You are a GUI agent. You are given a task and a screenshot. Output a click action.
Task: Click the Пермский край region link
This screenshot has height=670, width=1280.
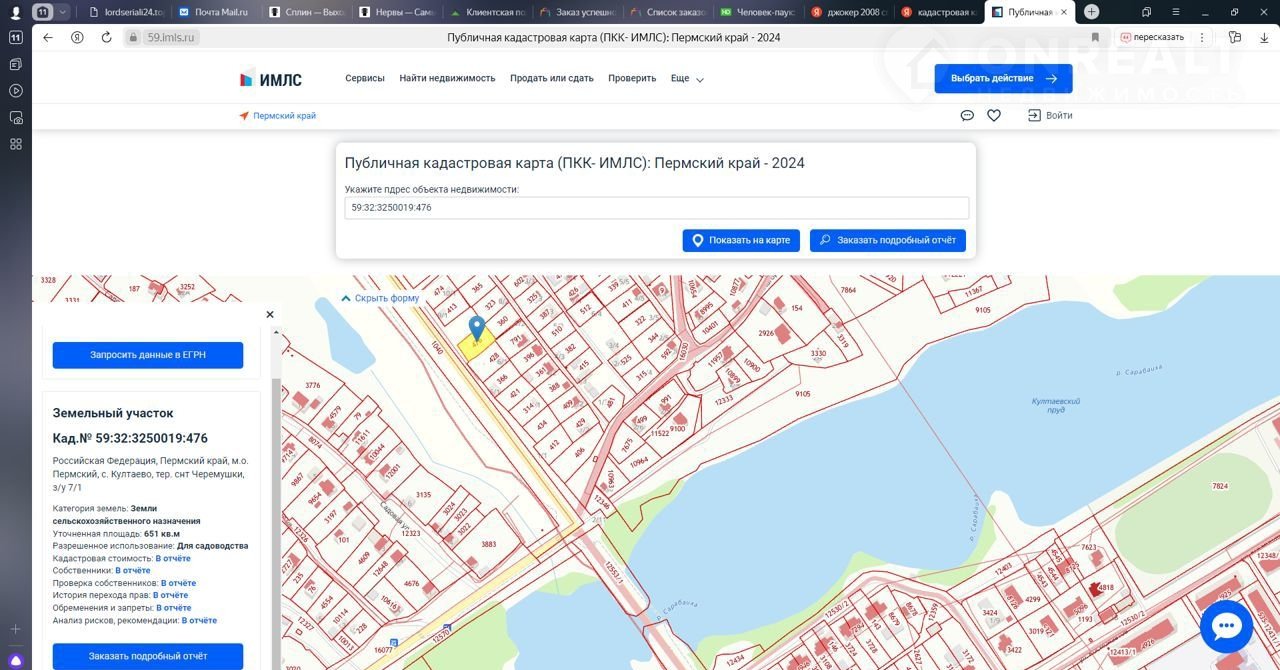(284, 116)
